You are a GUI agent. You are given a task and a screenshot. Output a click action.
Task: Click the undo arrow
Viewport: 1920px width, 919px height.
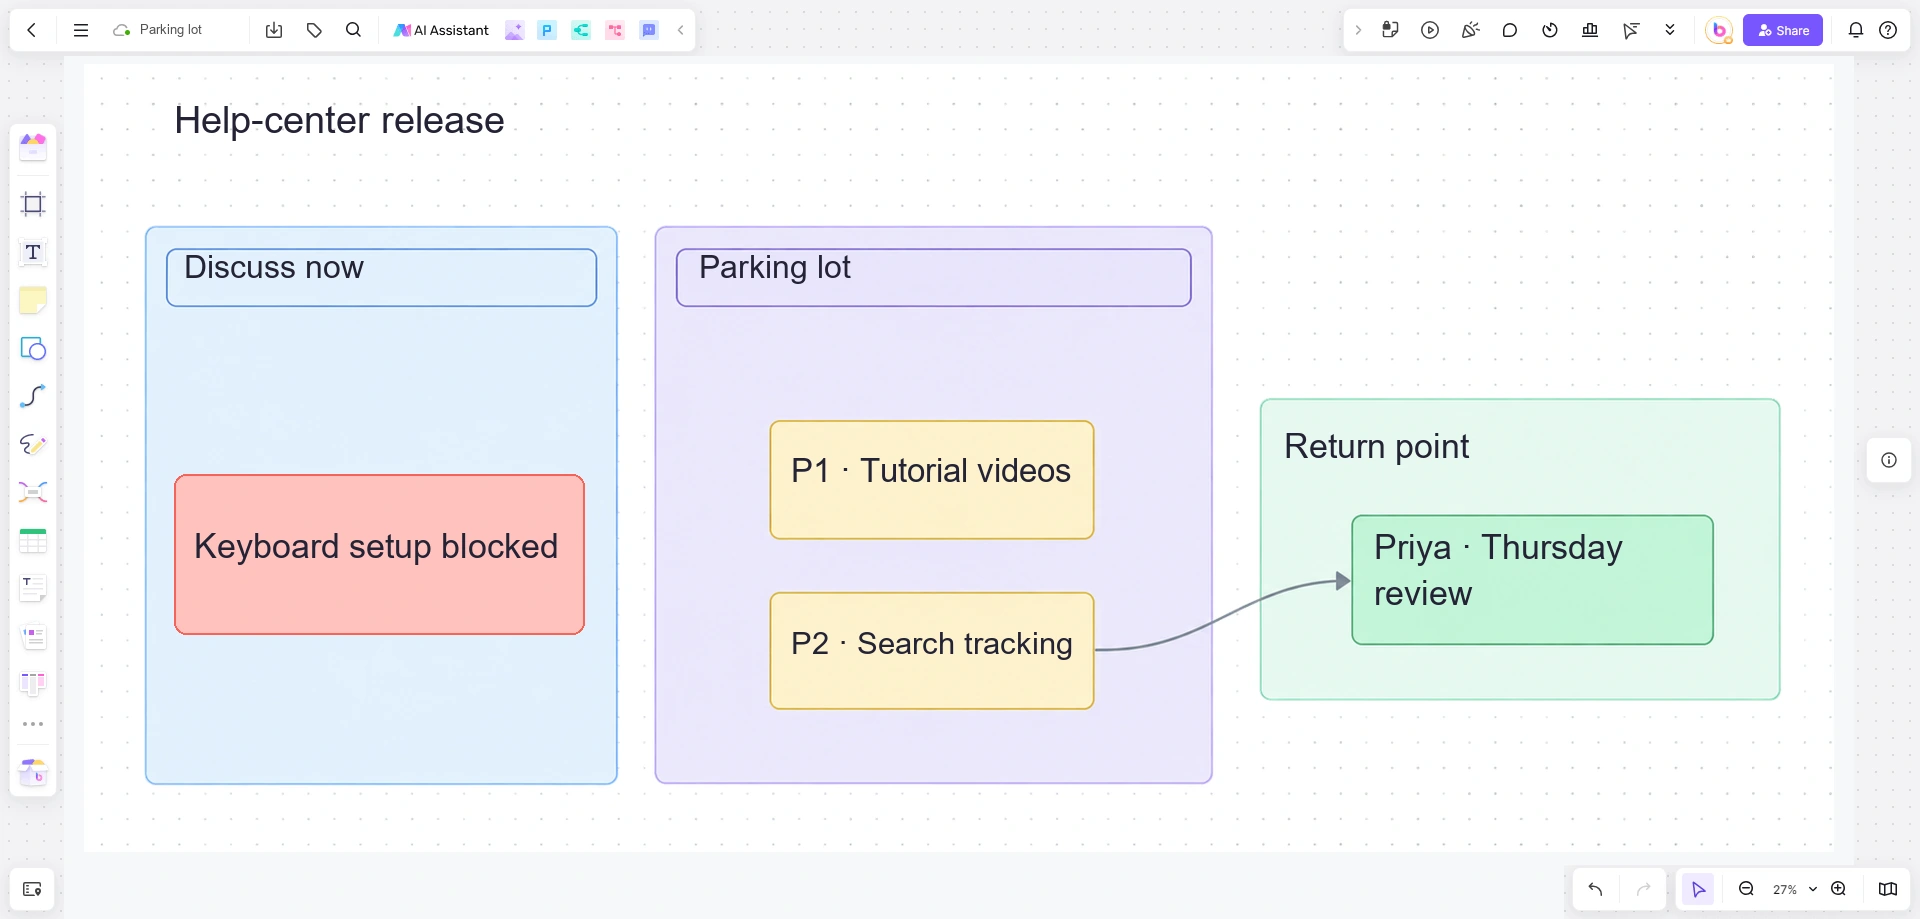tap(1596, 889)
